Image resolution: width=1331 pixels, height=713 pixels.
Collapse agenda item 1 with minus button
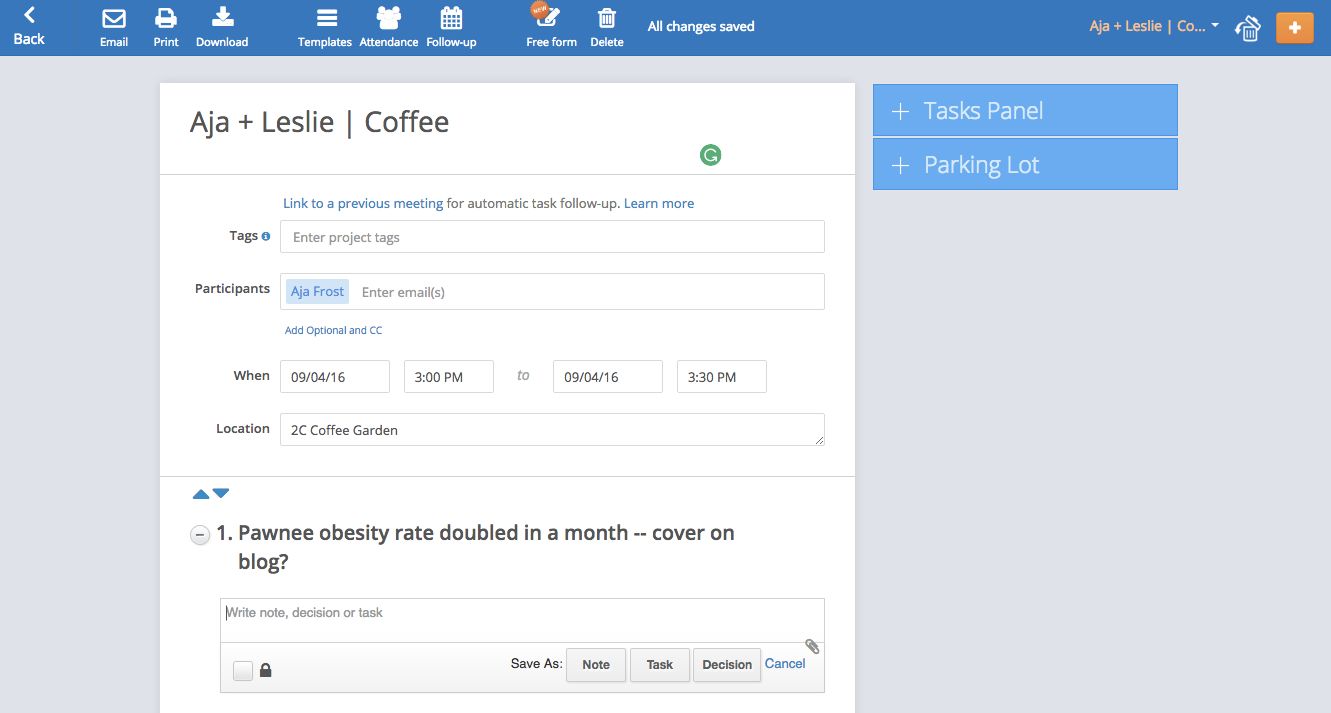pos(200,535)
